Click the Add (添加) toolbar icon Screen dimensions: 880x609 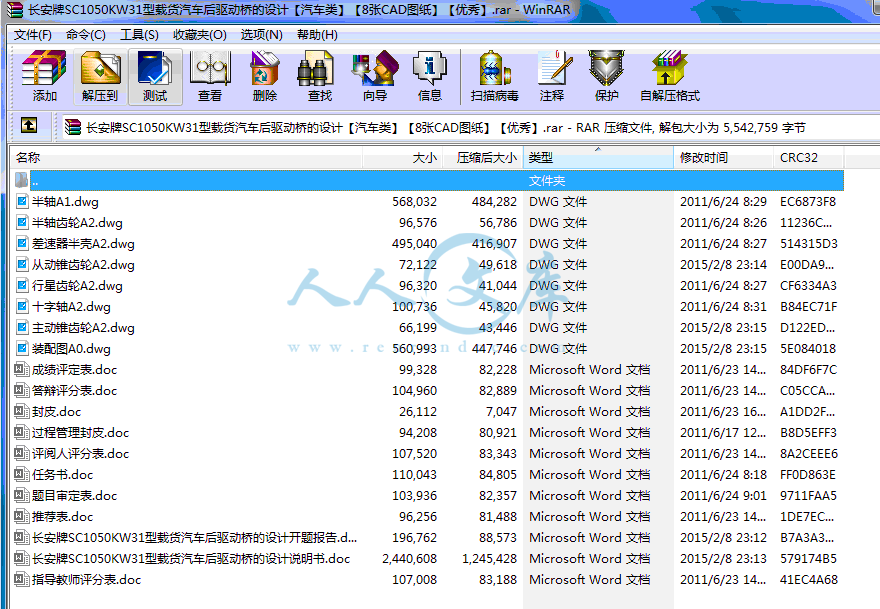pos(44,76)
